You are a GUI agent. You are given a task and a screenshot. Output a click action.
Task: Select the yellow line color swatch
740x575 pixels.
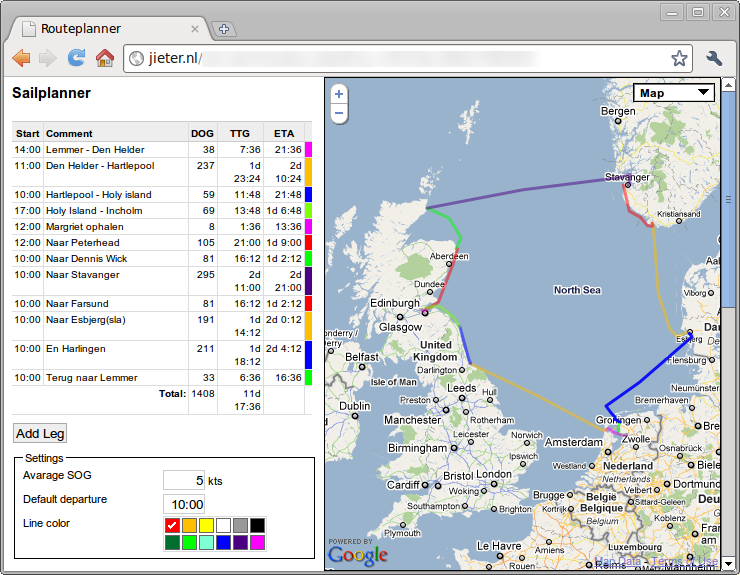click(x=206, y=525)
